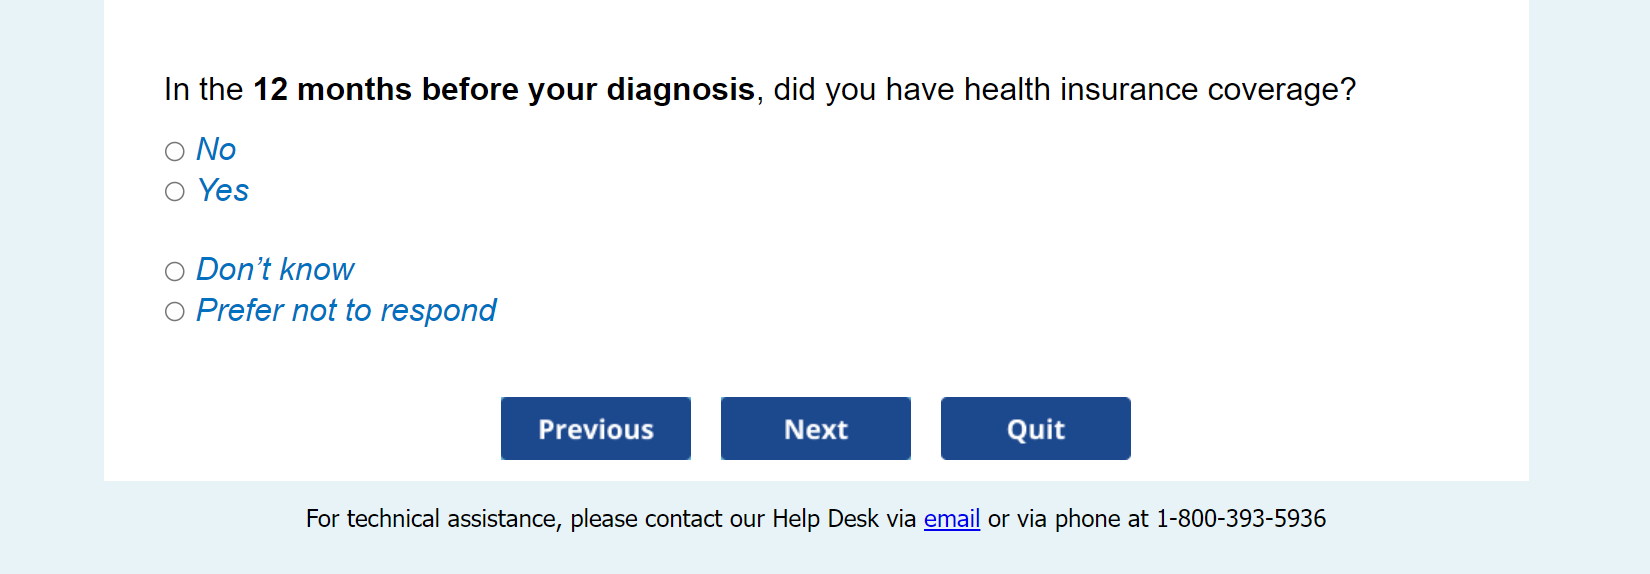The height and width of the screenshot is (574, 1650).
Task: Choose the "Don't know" radio circle
Action: tap(175, 271)
